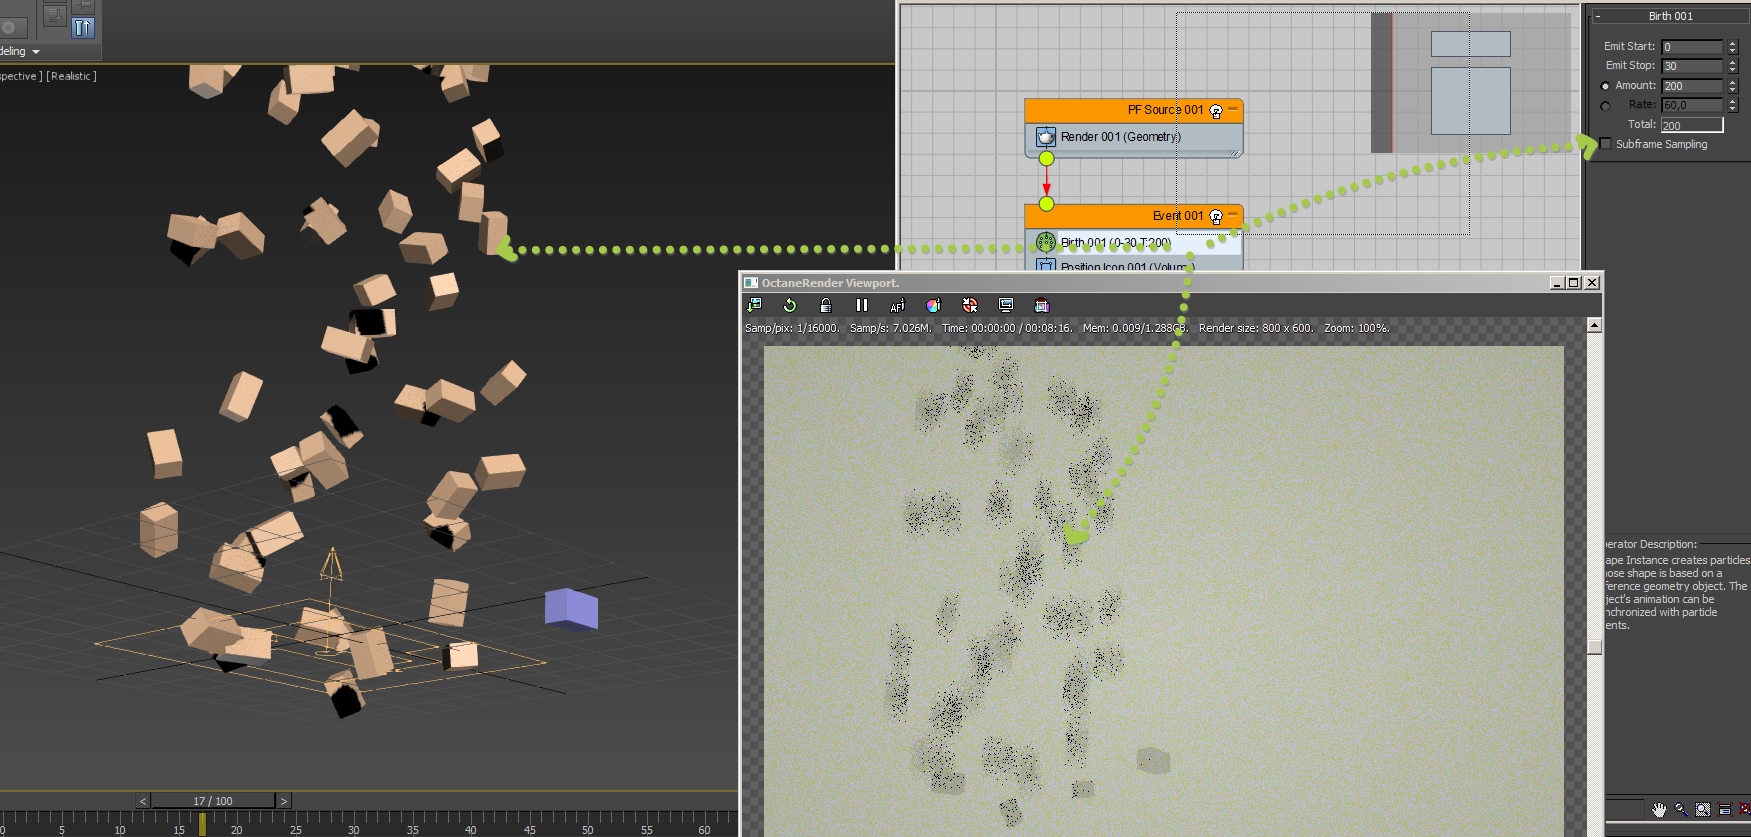The image size is (1751, 837).
Task: Select the Birth 001 operator row
Action: click(x=1134, y=243)
